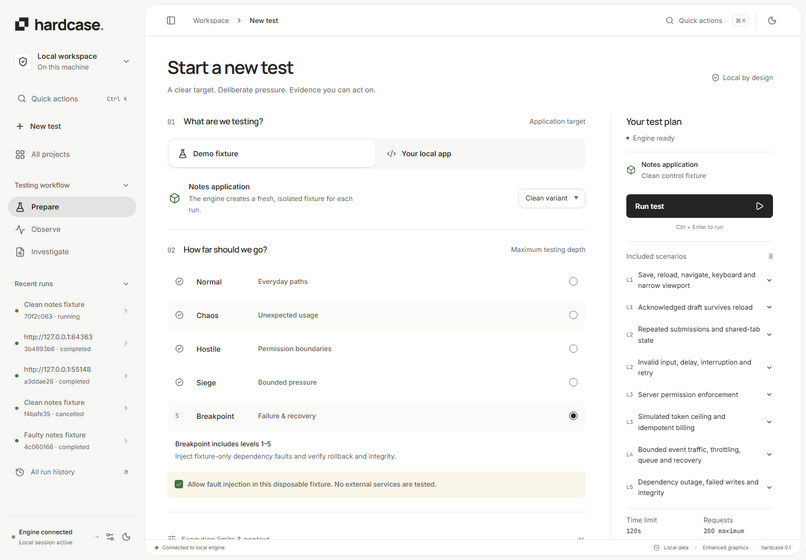Click the Hostile level check icon

pyautogui.click(x=179, y=349)
